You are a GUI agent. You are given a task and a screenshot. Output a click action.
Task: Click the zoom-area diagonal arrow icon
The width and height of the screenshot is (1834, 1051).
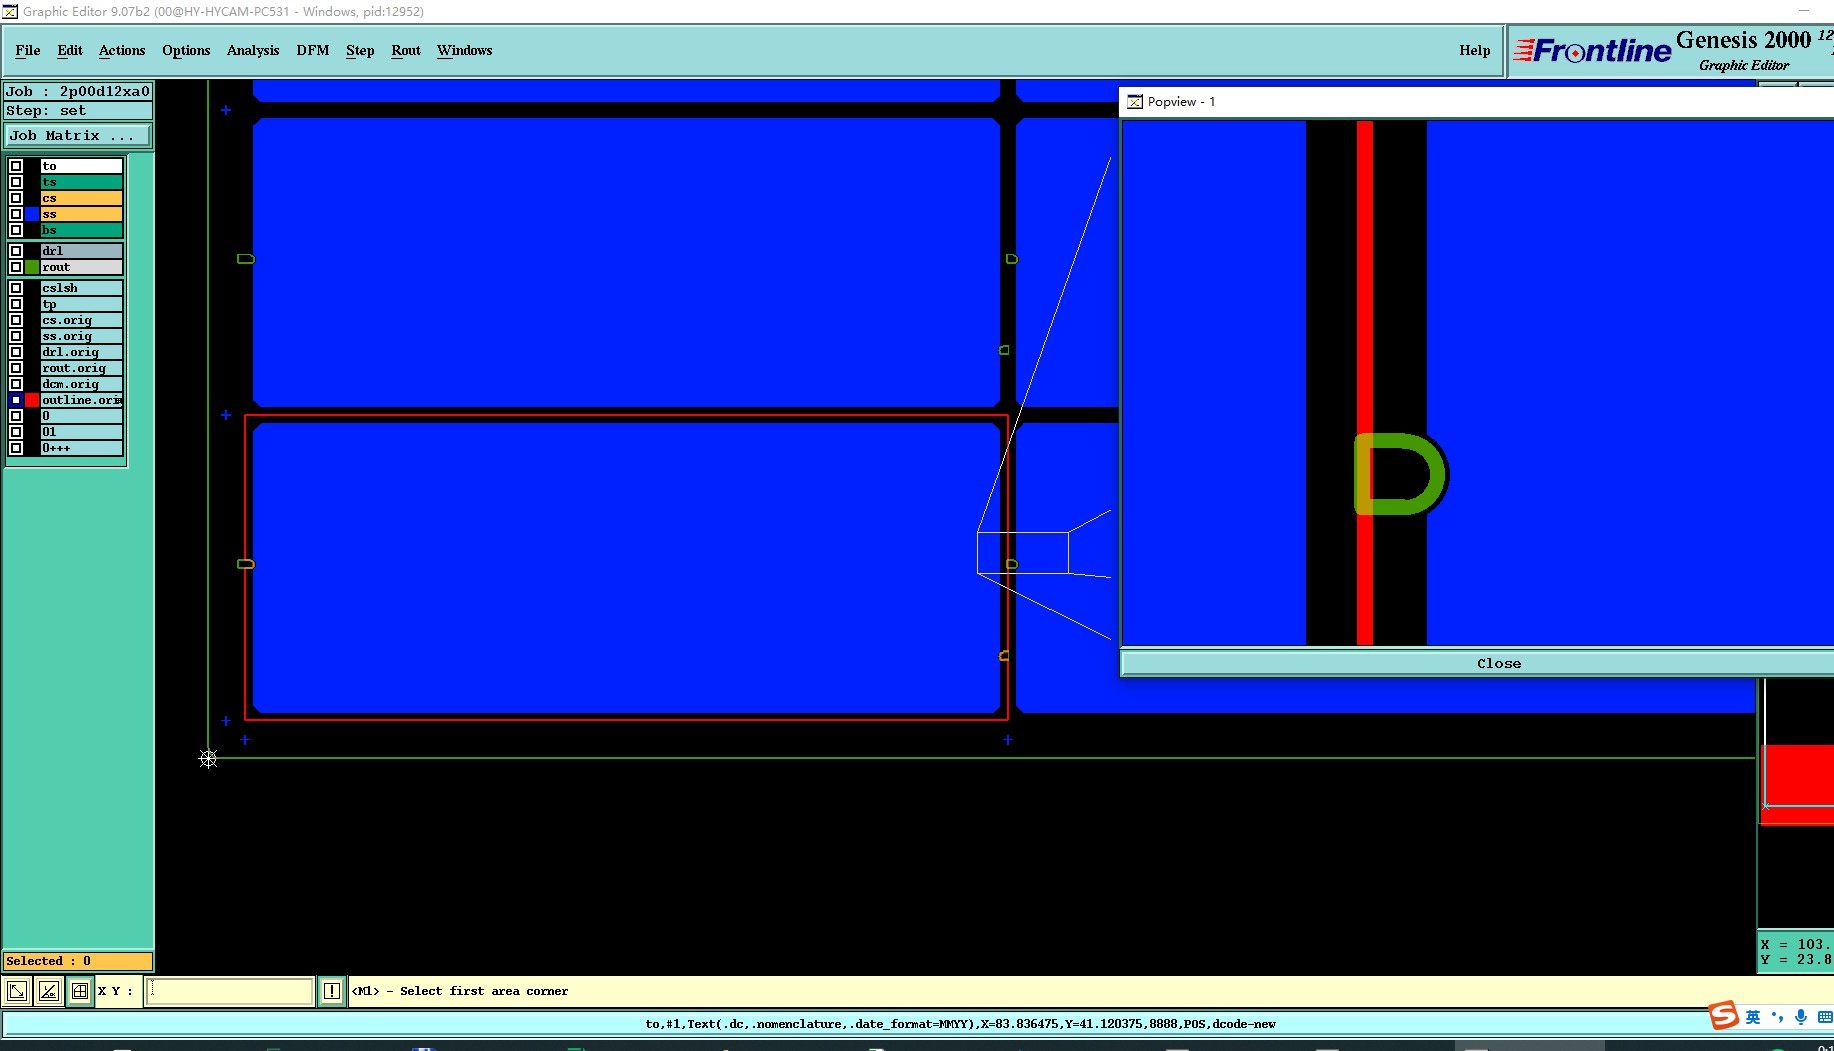pos(17,991)
